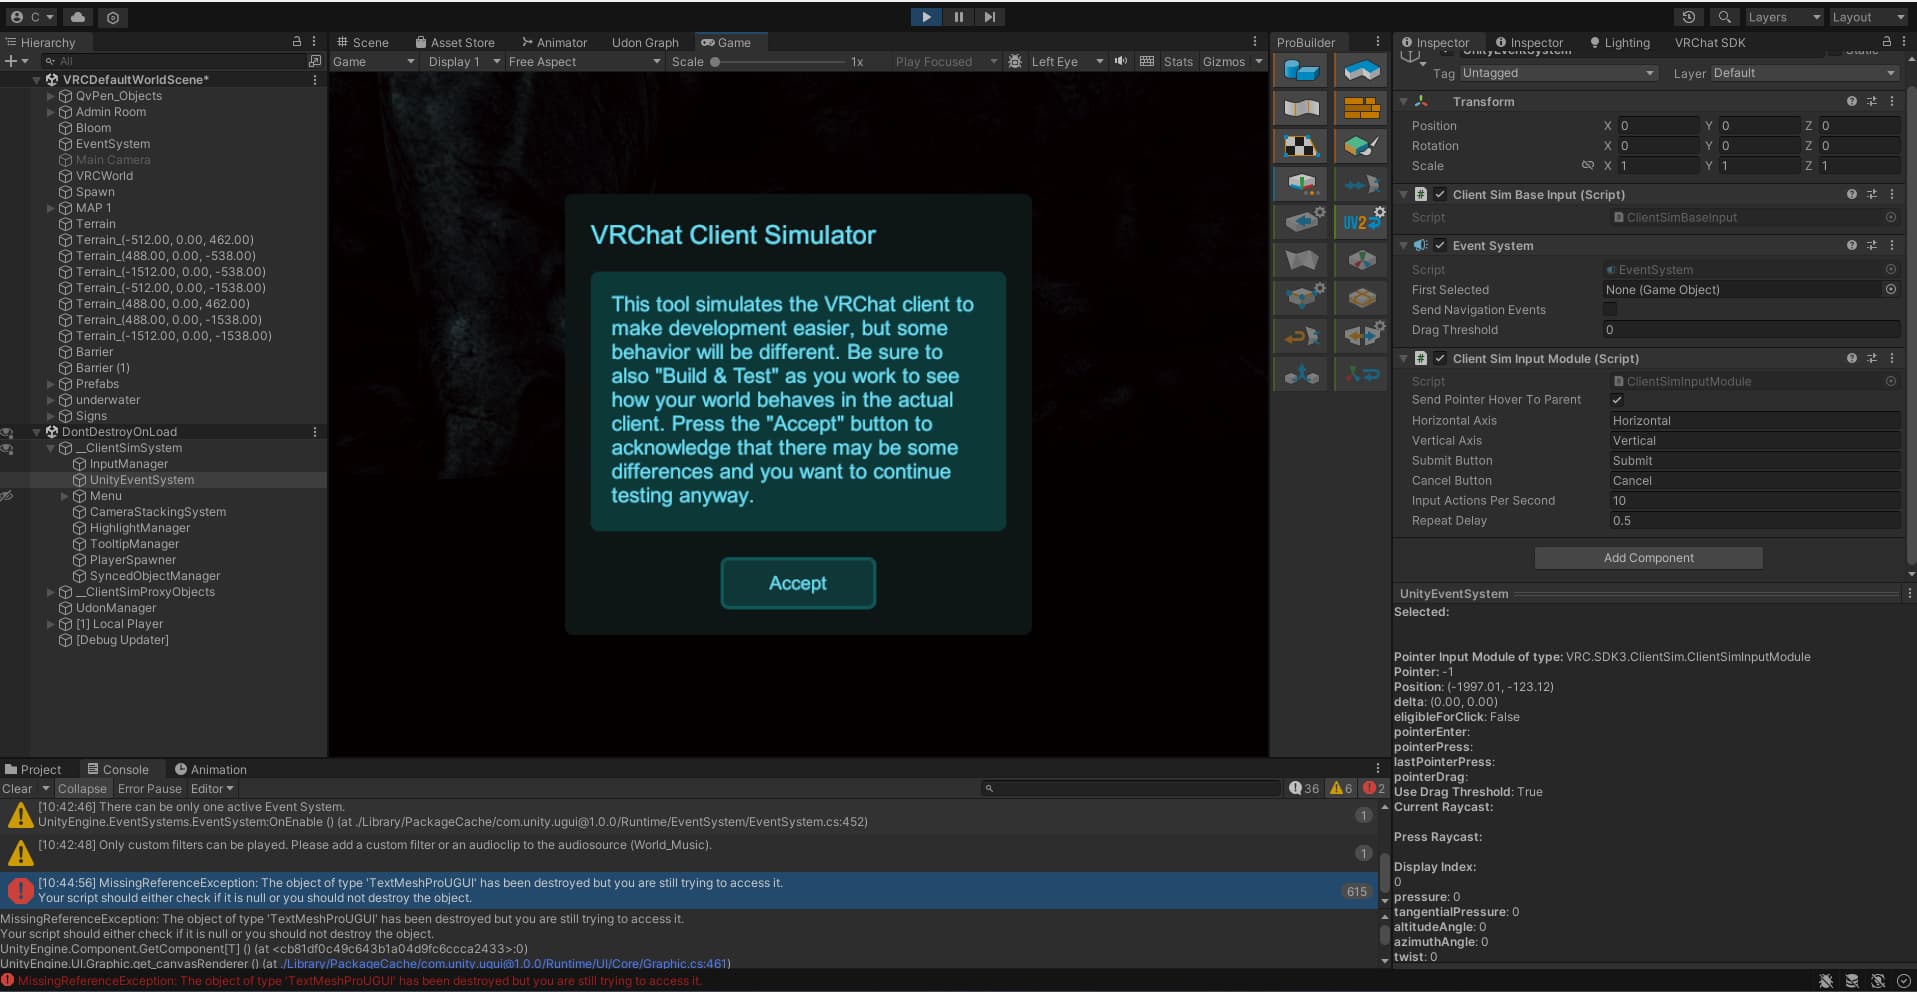
Task: Switch to the Scene tab
Action: [362, 42]
